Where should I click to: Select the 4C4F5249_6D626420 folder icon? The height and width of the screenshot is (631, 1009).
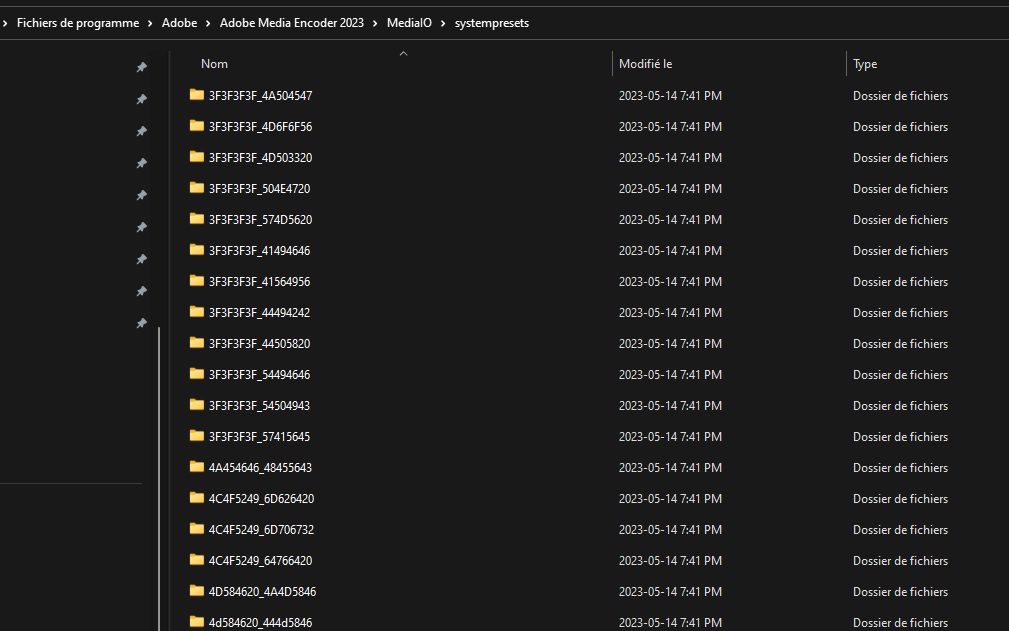pos(197,497)
